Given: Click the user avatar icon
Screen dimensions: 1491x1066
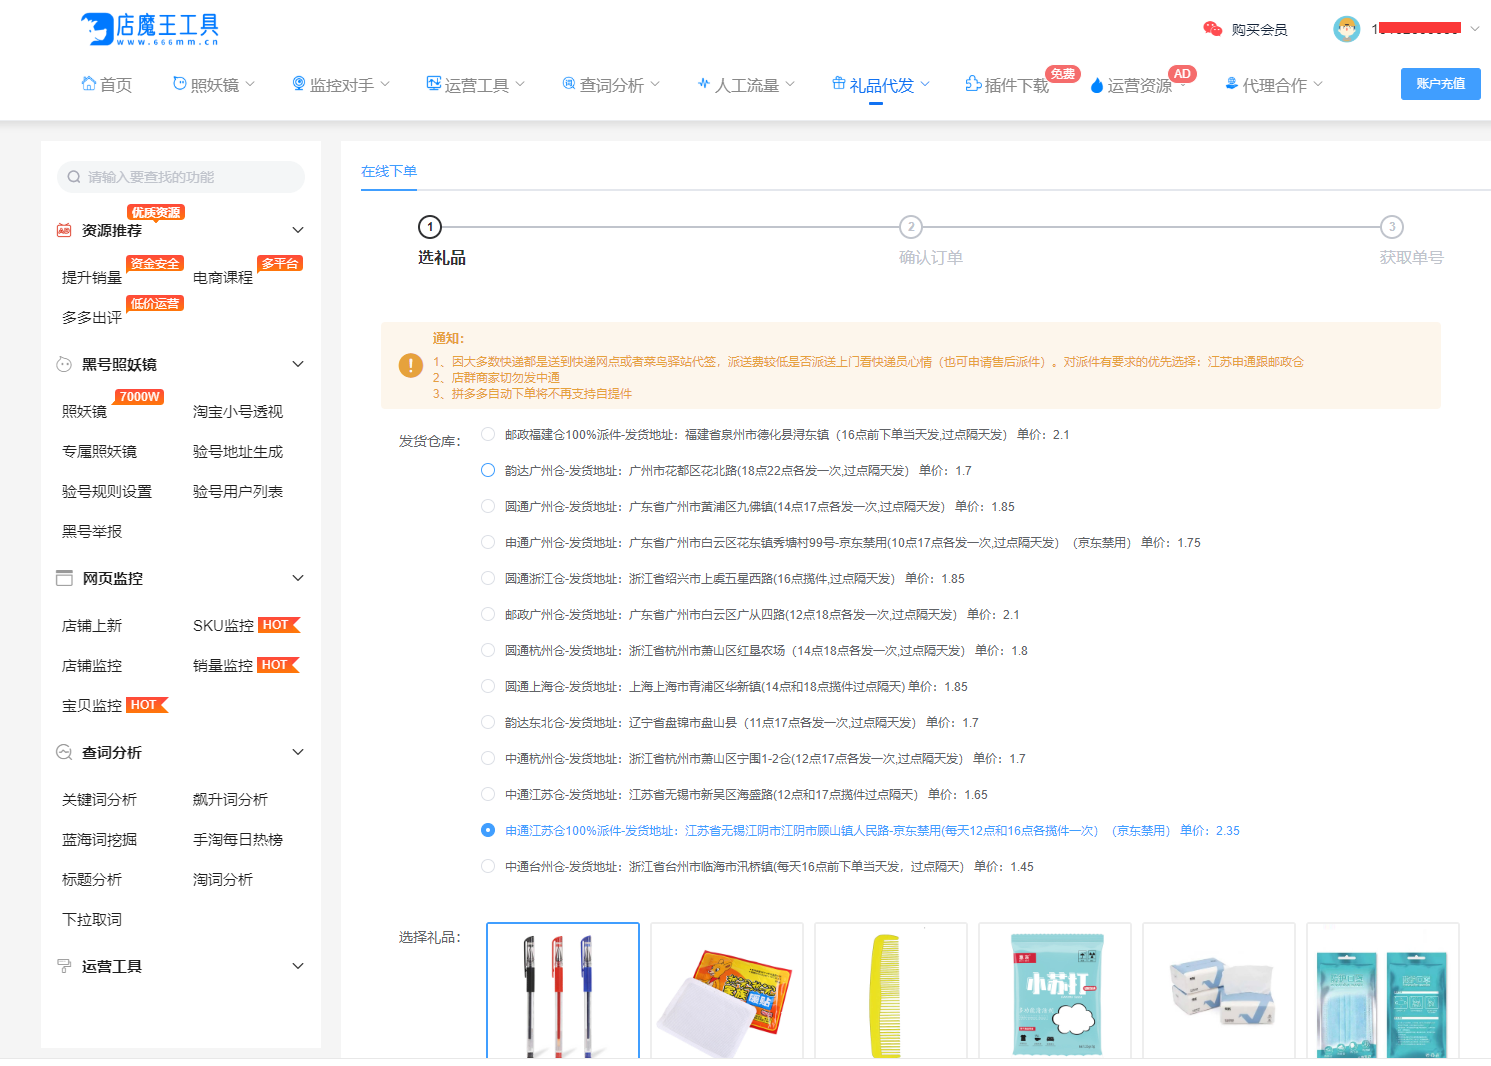Looking at the screenshot, I should coord(1347,29).
